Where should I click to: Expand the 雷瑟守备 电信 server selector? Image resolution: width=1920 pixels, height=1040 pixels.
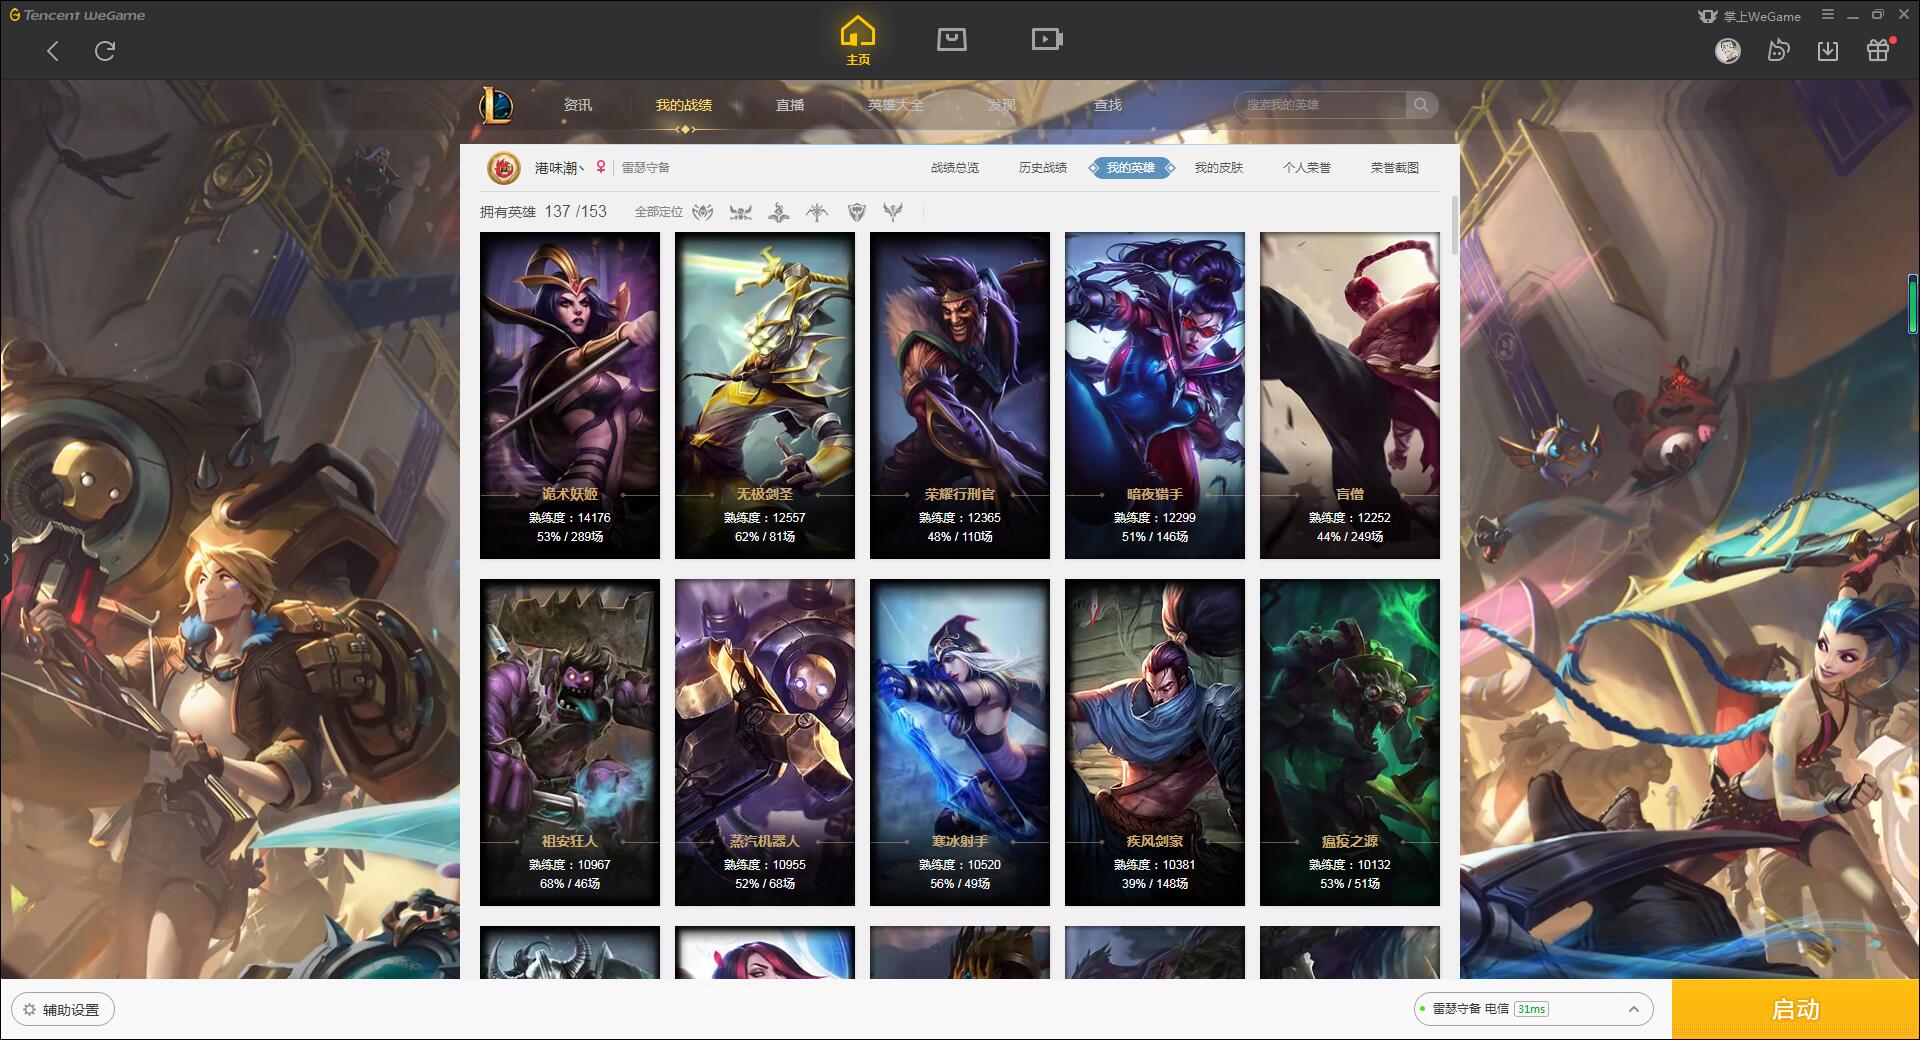click(x=1533, y=1009)
